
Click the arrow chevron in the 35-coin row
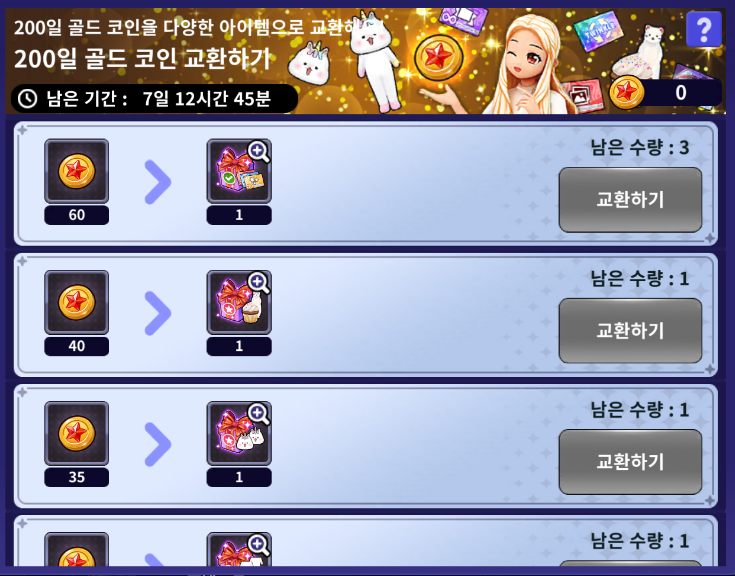click(x=158, y=444)
